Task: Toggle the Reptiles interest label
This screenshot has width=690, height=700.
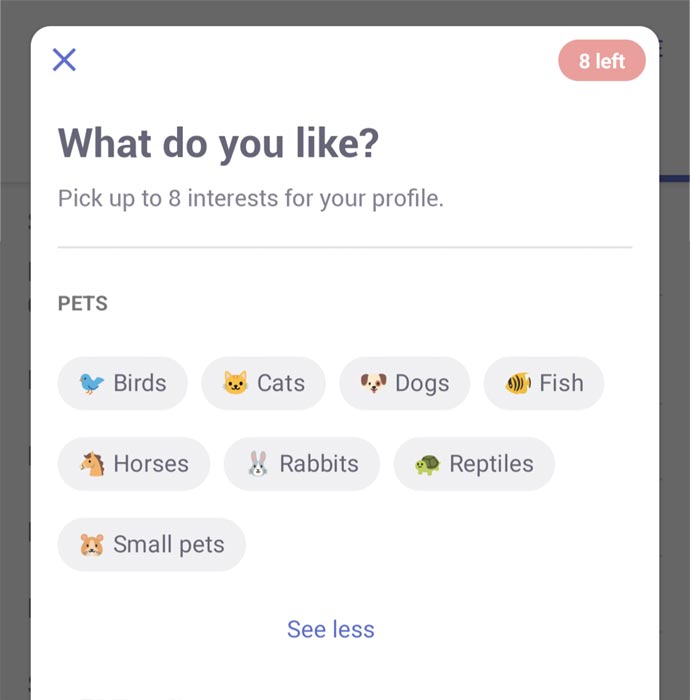Action: click(x=491, y=464)
